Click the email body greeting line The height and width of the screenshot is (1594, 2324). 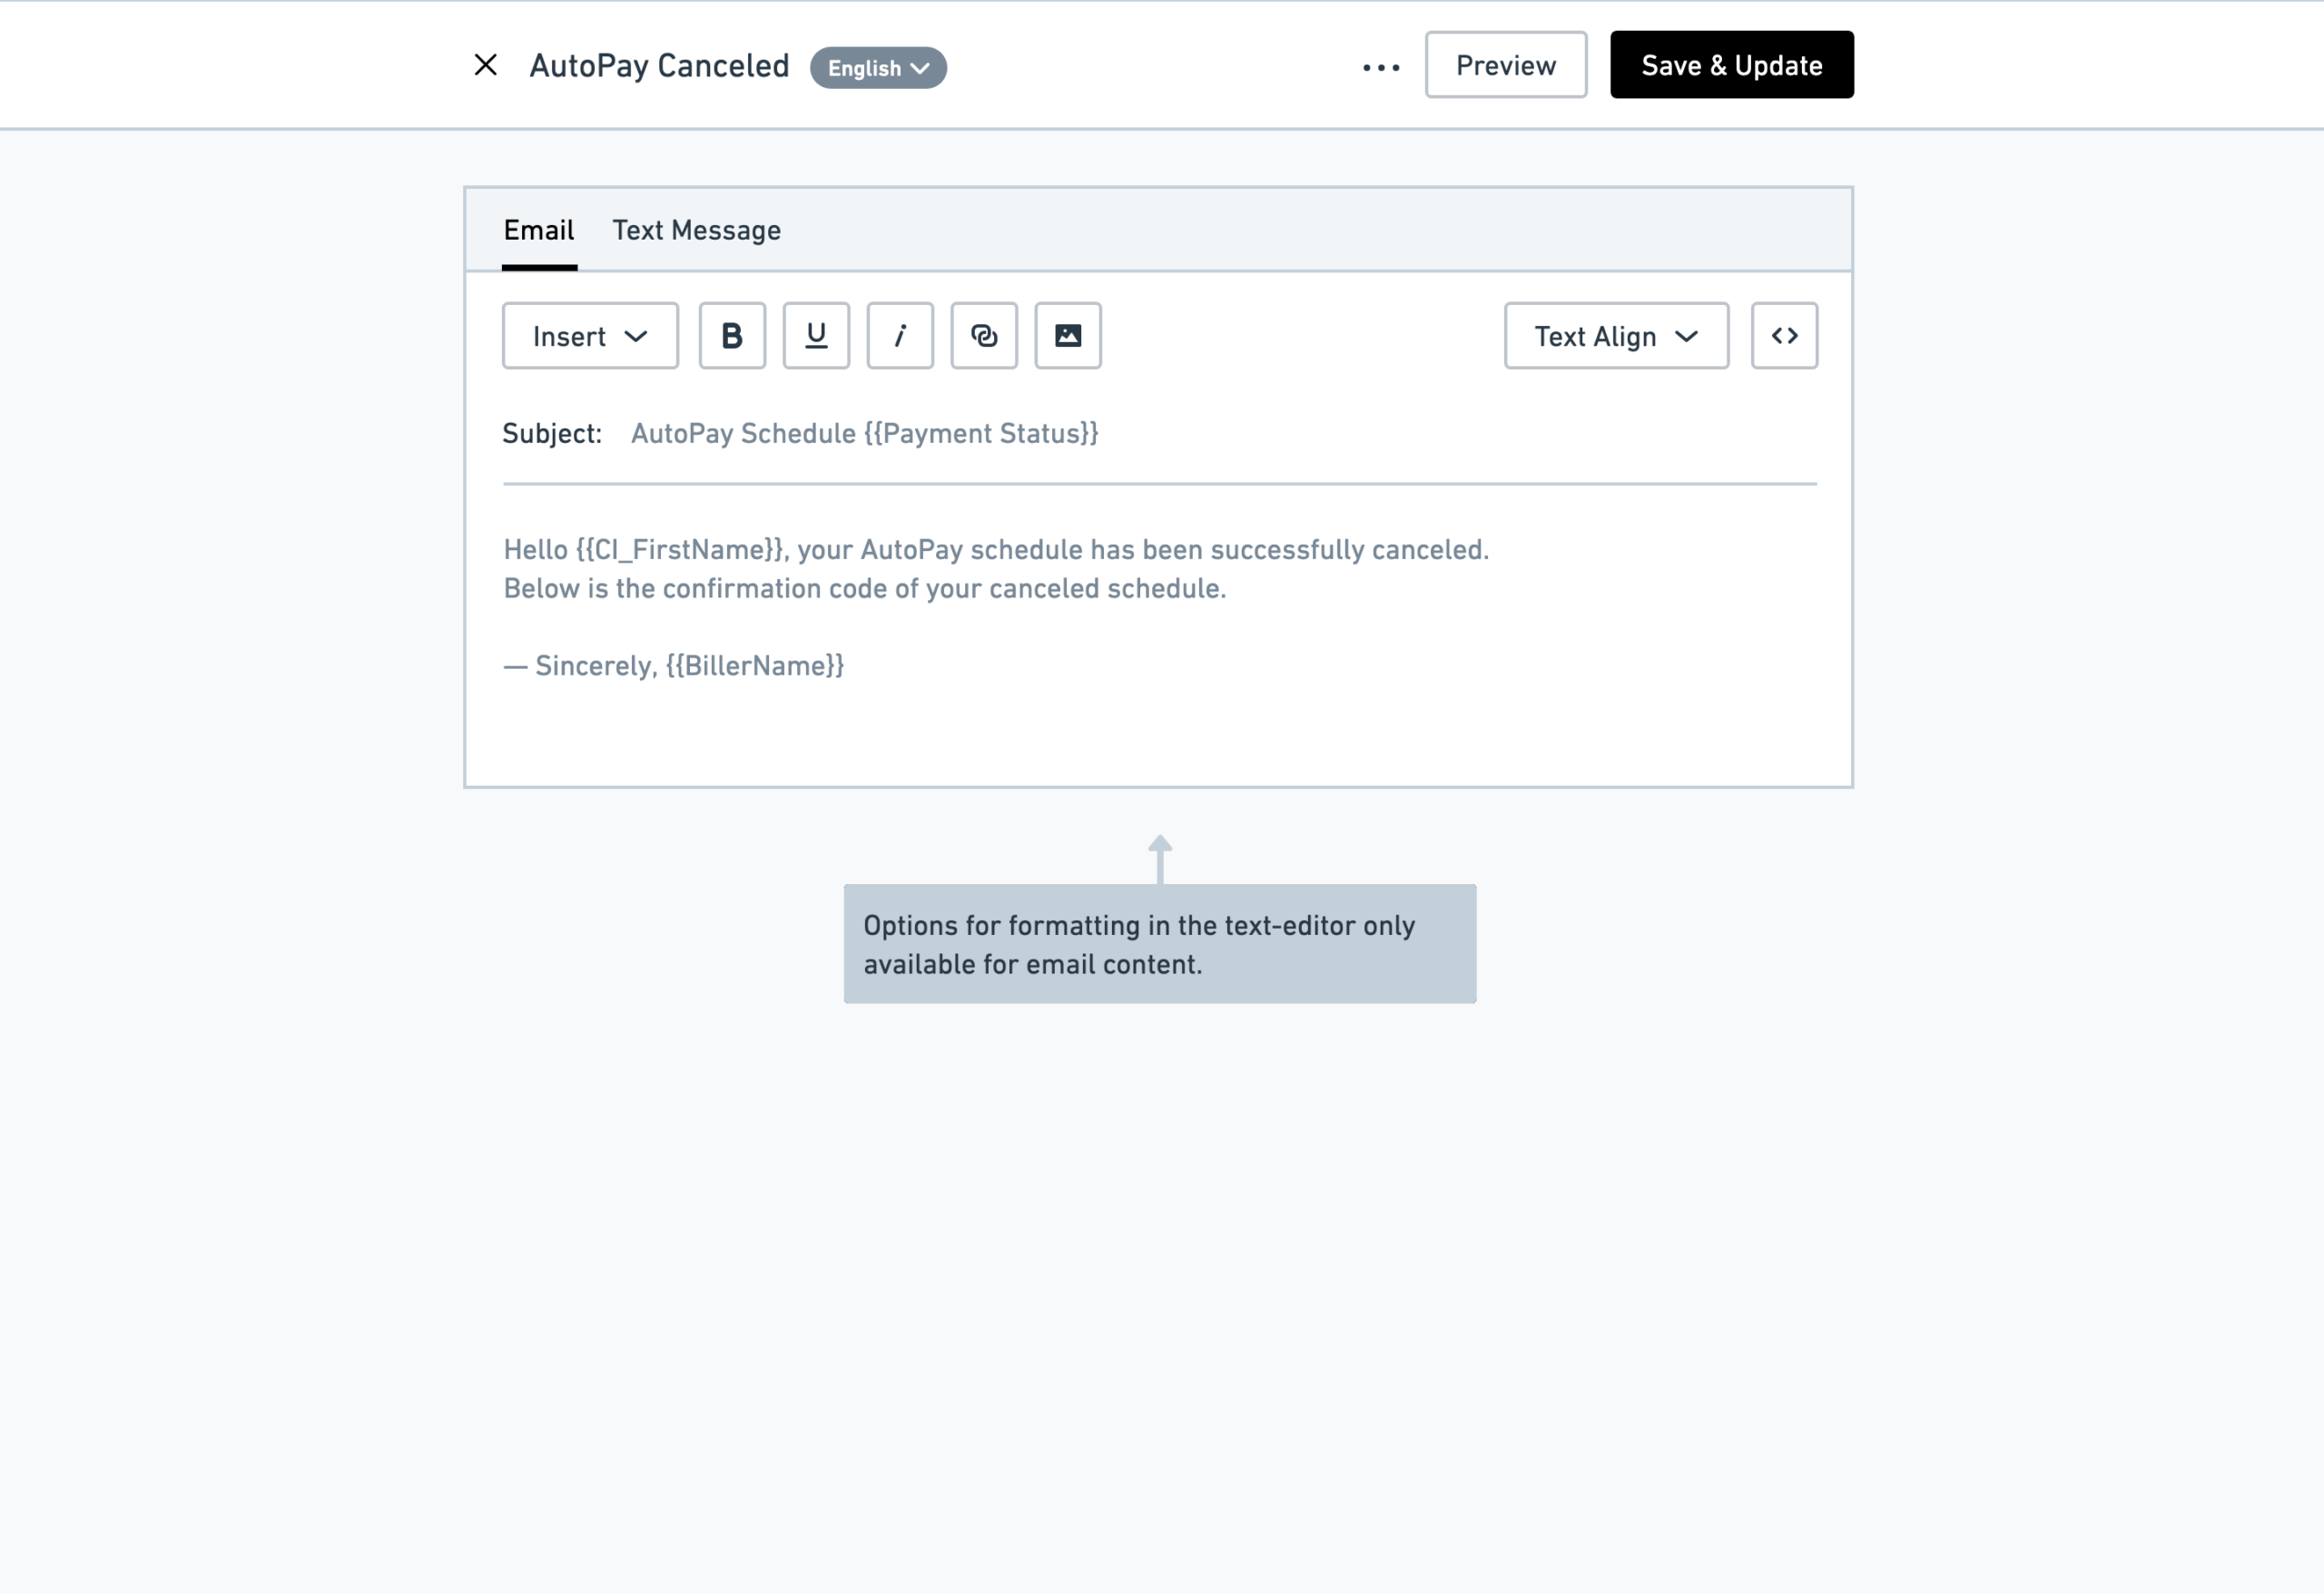pyautogui.click(x=996, y=549)
